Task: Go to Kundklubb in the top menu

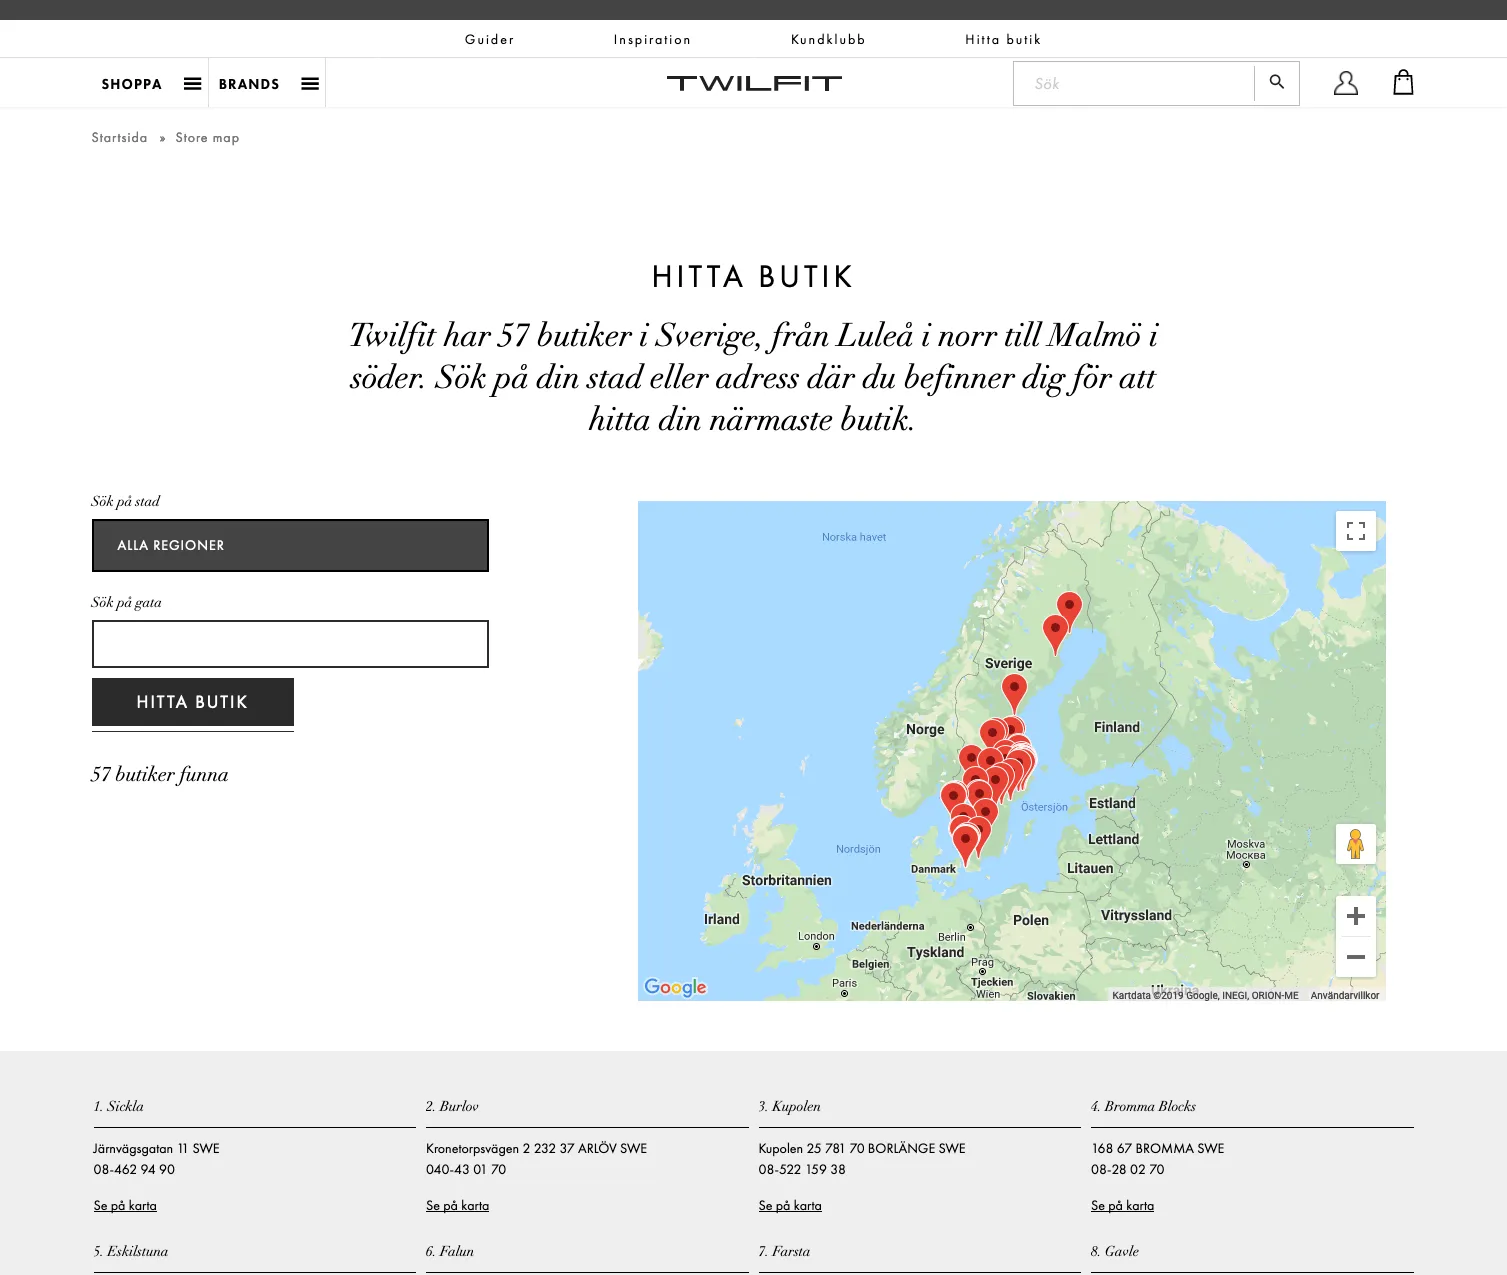Action: (826, 39)
